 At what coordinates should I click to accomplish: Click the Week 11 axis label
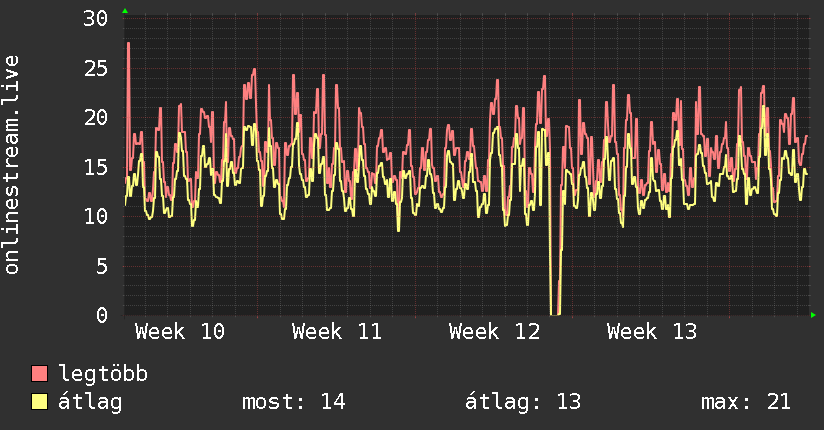coord(337,332)
